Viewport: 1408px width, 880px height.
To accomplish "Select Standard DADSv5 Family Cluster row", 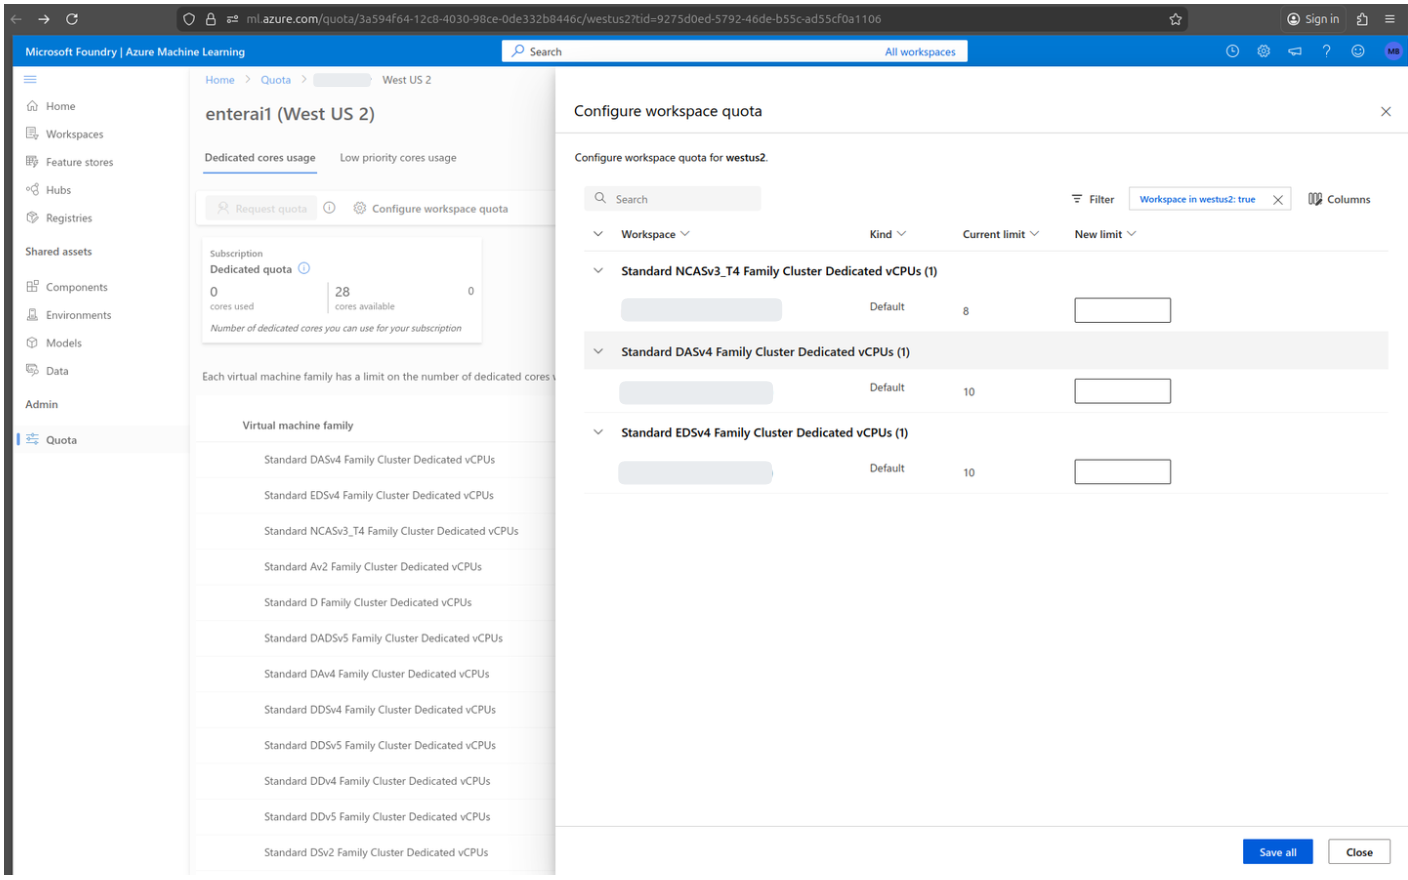I will tap(373, 638).
